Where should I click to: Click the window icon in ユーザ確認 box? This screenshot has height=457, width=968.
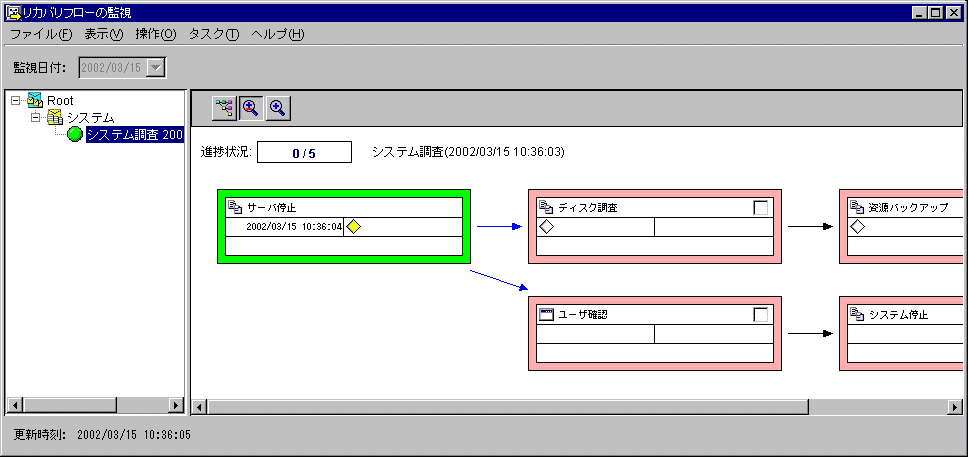[547, 314]
